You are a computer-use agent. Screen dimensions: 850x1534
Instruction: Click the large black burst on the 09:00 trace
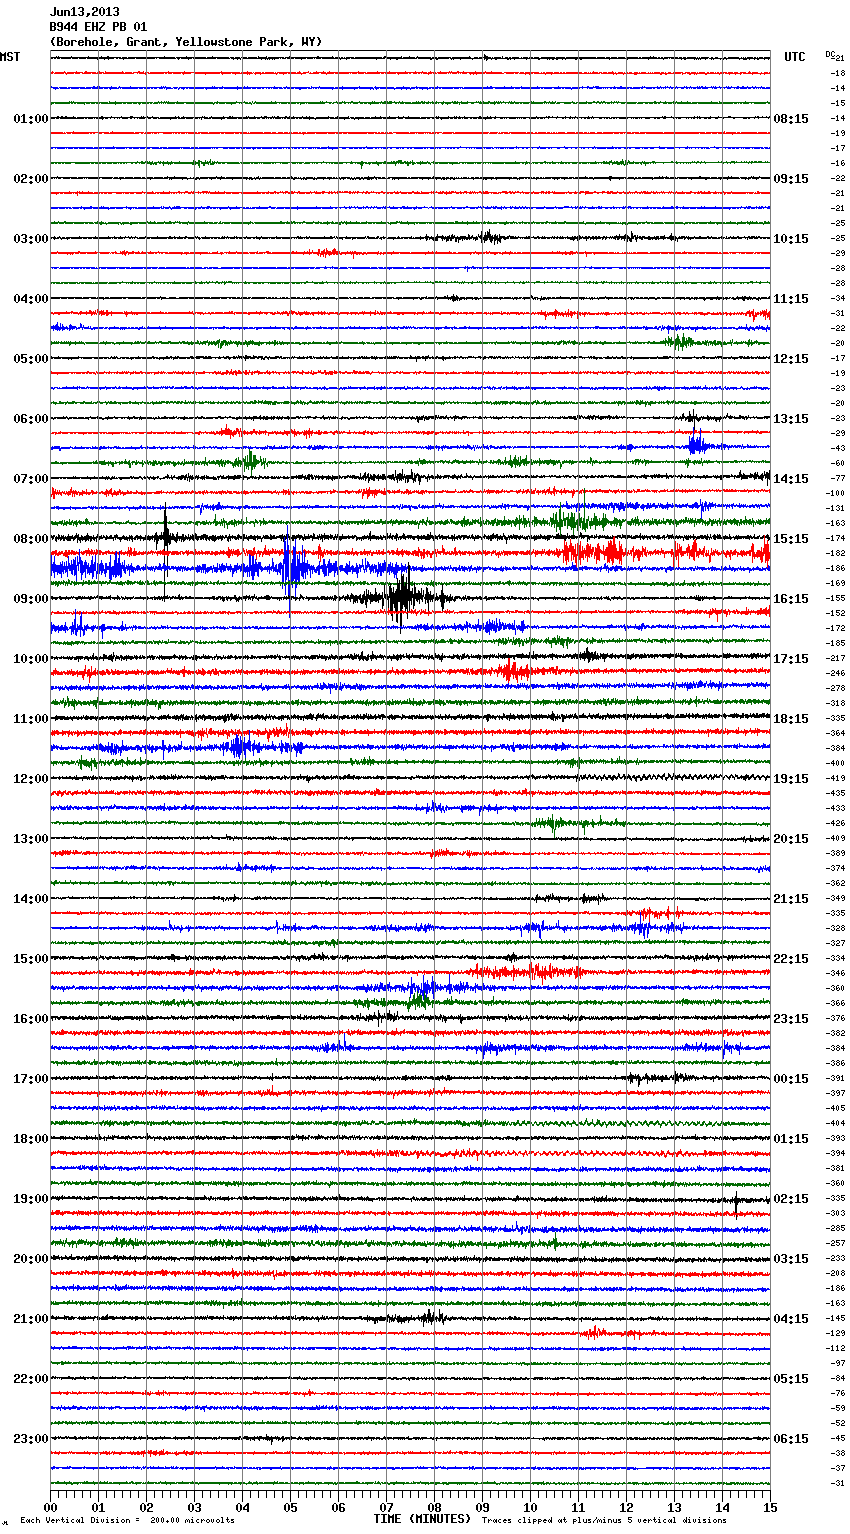(x=402, y=598)
